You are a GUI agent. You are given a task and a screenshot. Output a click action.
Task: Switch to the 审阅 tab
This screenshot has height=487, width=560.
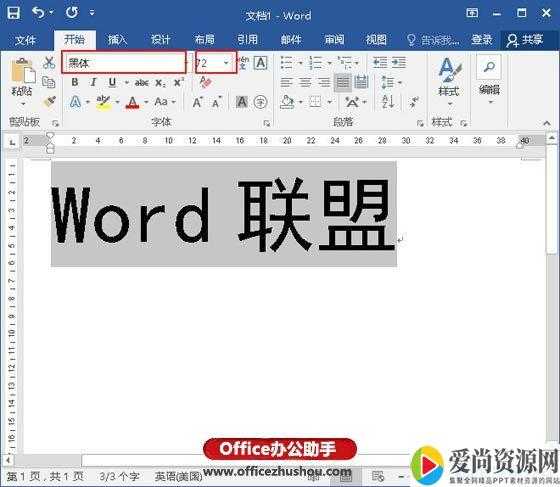(x=334, y=40)
